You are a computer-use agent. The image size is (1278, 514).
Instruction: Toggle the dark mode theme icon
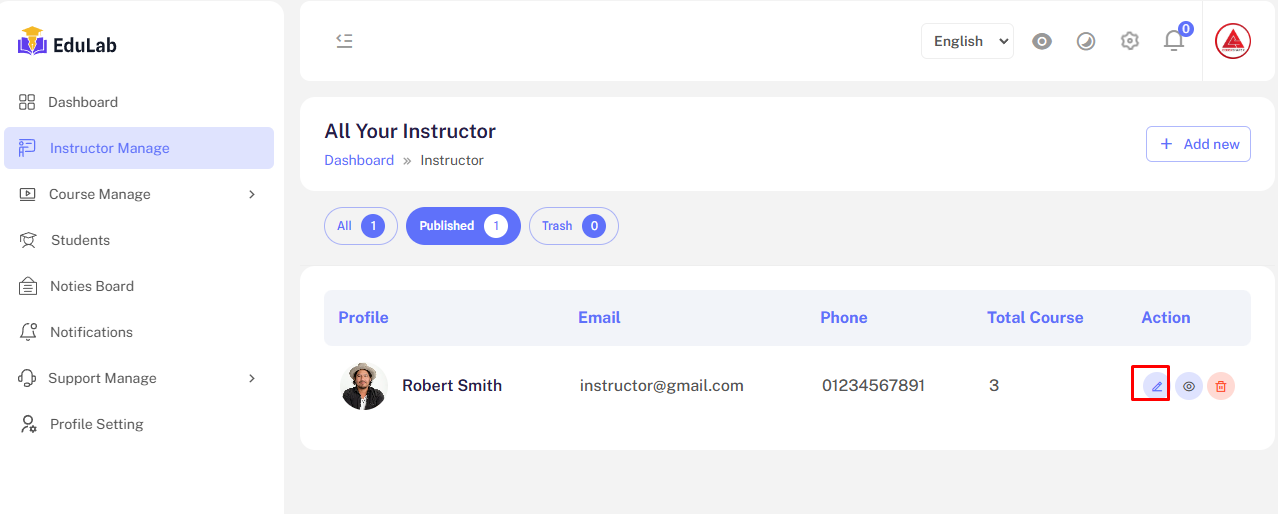[x=1086, y=41]
